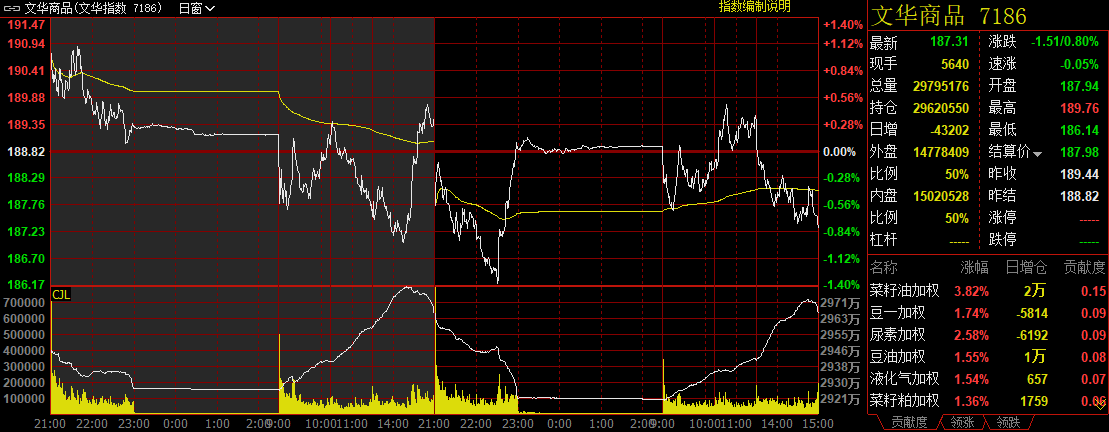Click the volume axis label 700000
Image resolution: width=1109 pixels, height=432 pixels.
point(25,302)
